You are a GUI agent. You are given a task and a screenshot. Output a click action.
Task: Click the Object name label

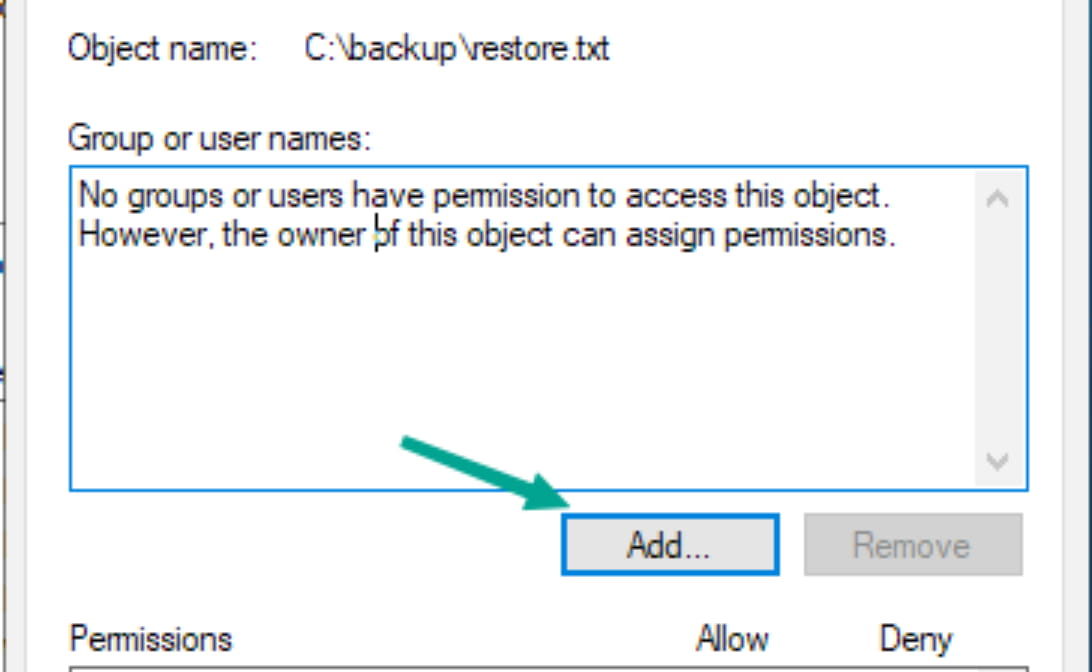pyautogui.click(x=162, y=49)
